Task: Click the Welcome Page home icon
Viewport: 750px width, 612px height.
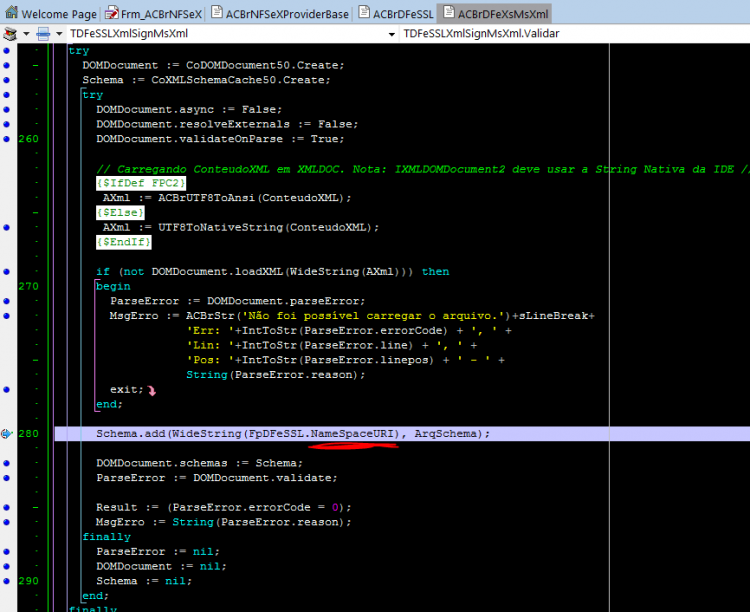Action: tap(11, 12)
